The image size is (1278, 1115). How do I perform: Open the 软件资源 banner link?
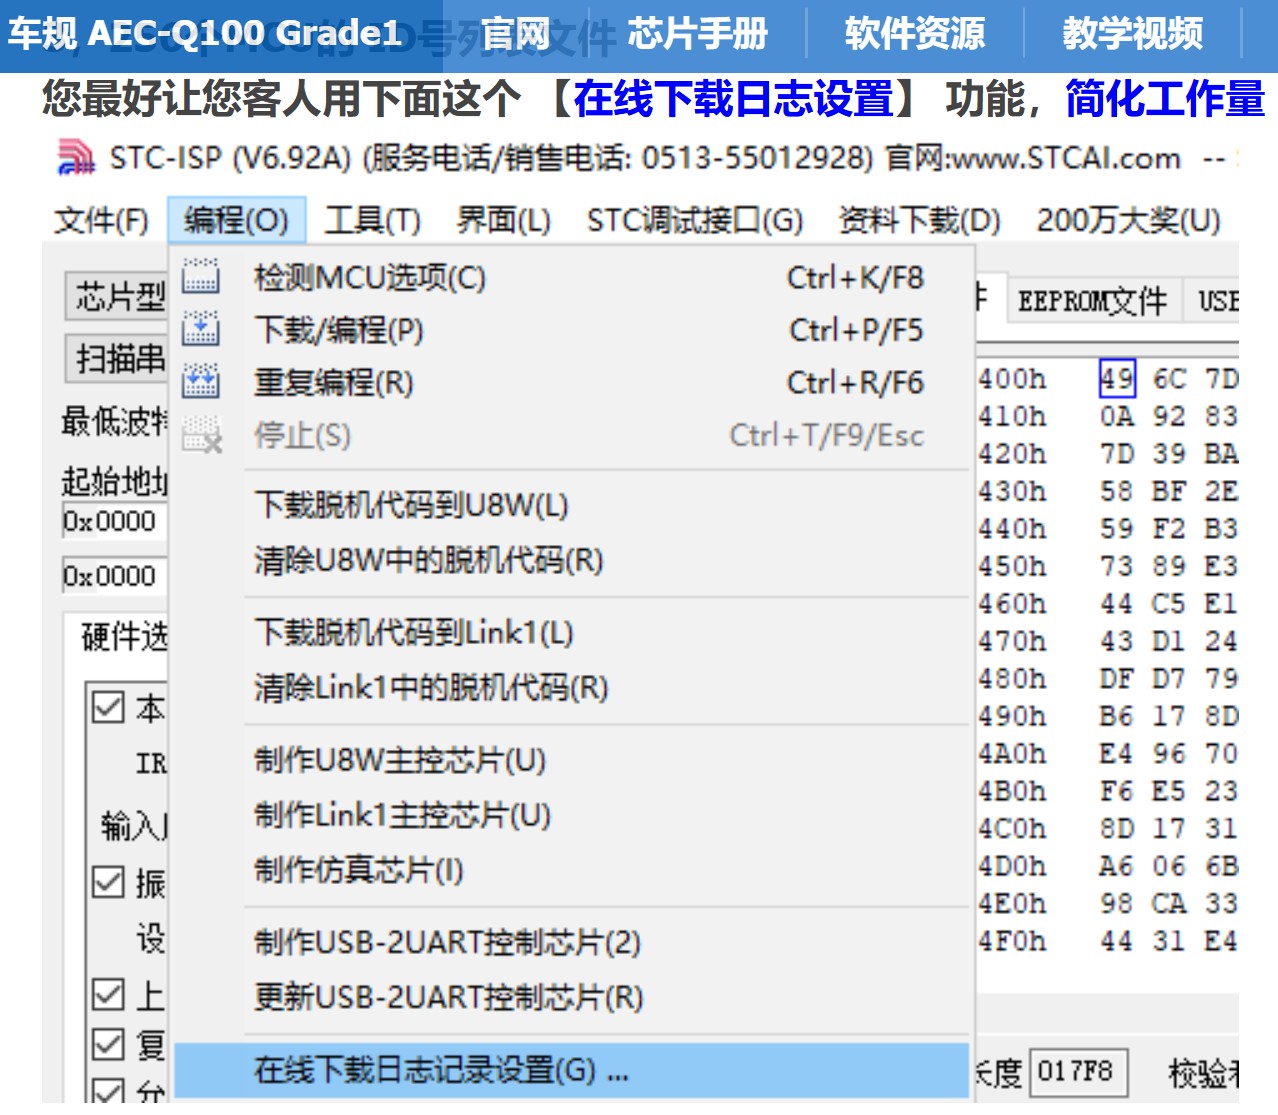915,34
